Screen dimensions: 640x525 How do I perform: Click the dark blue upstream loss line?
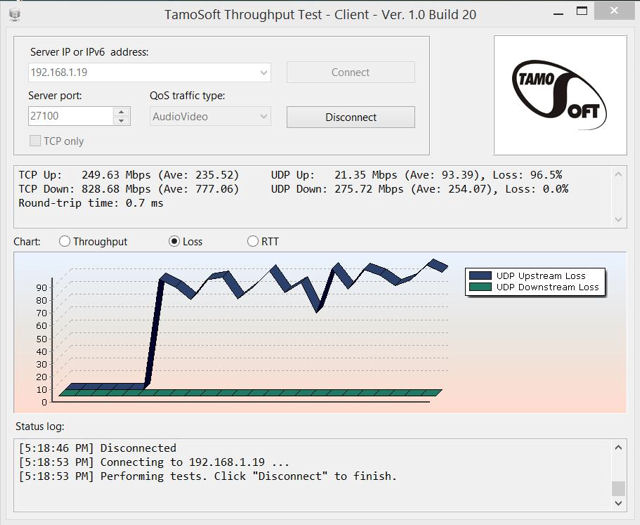pyautogui.click(x=154, y=331)
